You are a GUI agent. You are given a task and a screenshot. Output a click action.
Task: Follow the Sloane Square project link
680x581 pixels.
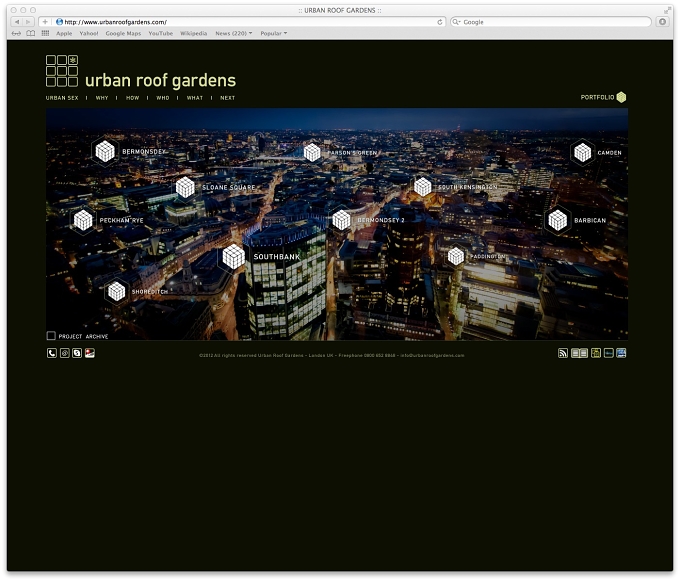pyautogui.click(x=229, y=187)
